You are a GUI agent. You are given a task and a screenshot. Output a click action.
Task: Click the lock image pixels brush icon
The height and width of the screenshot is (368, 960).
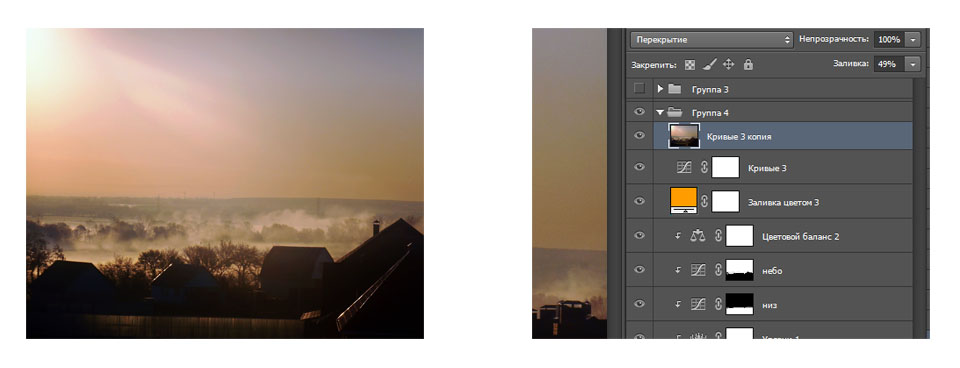pyautogui.click(x=710, y=64)
